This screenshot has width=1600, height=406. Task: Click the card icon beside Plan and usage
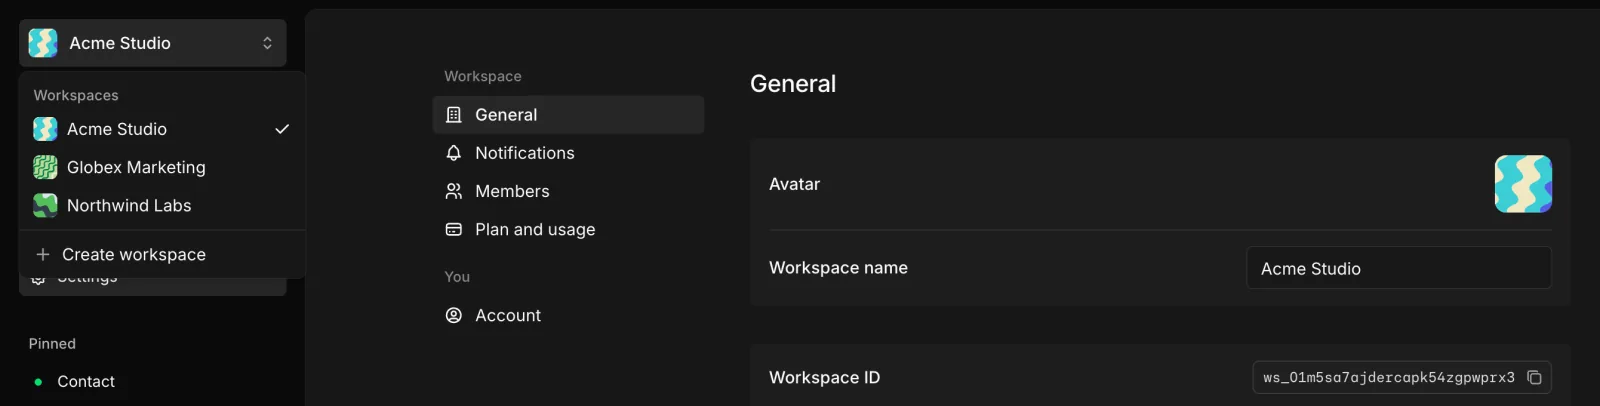tap(454, 229)
